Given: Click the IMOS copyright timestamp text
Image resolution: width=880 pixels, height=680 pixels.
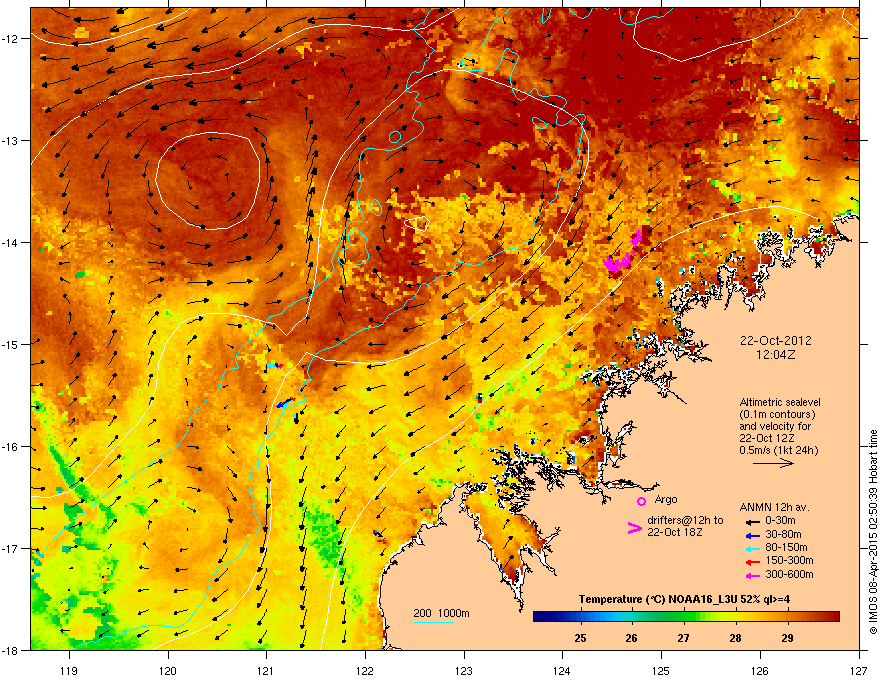Looking at the screenshot, I should [x=873, y=532].
